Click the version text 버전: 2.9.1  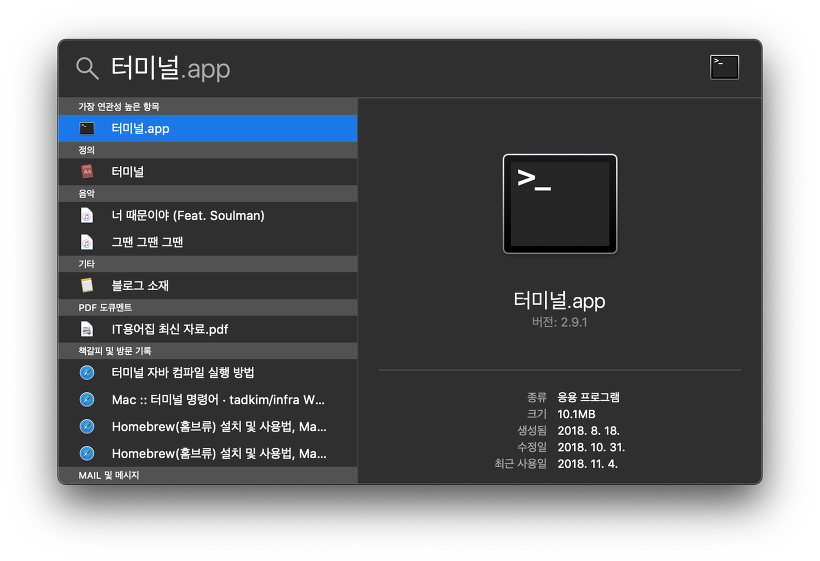(x=560, y=322)
